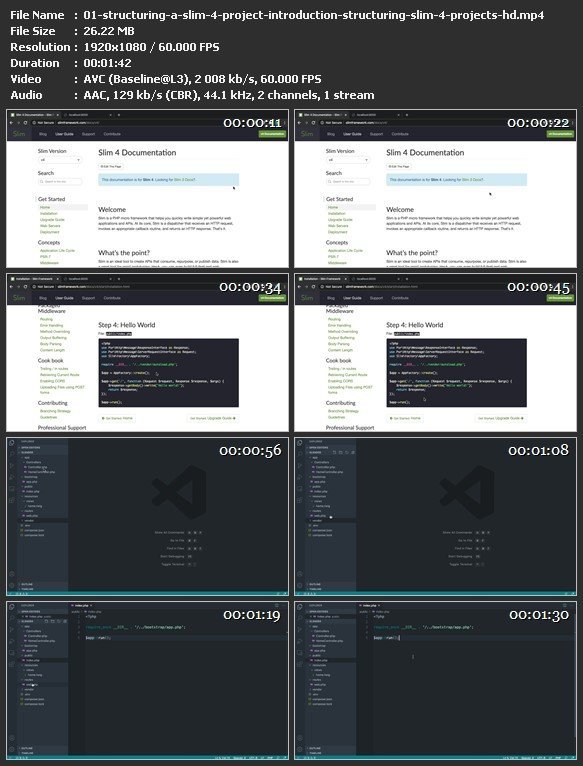Open new browser tab in 00:00:11 frame
Screen dimensions: 583x766
pyautogui.click(x=119, y=115)
